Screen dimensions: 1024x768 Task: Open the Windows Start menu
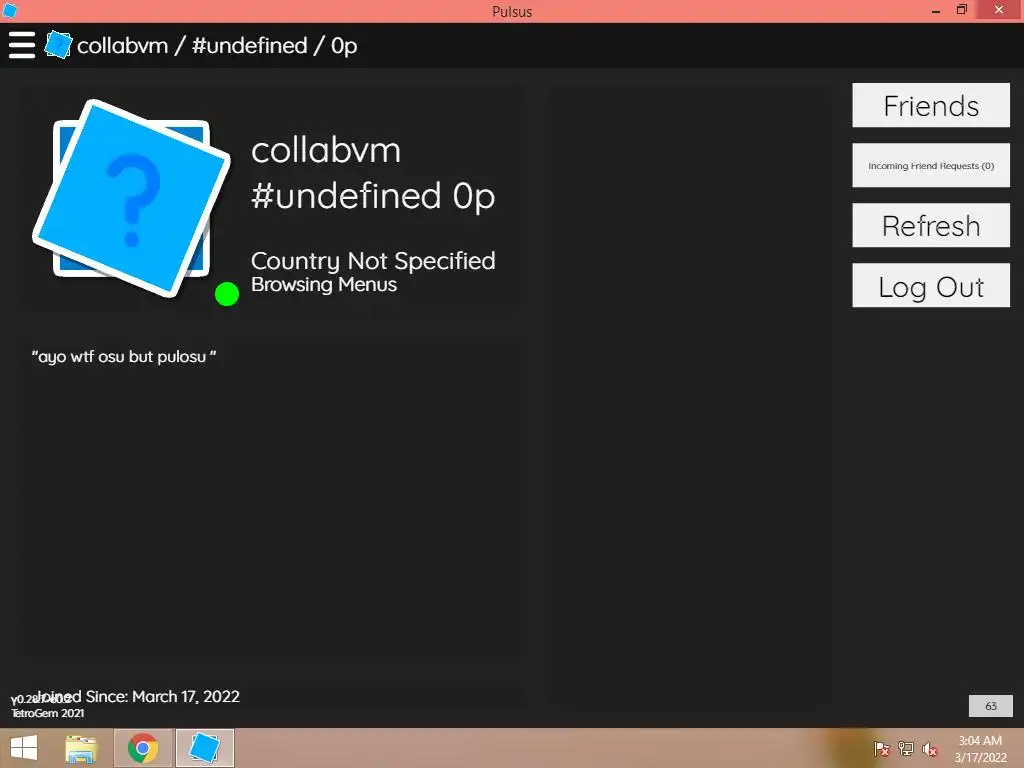tap(24, 748)
